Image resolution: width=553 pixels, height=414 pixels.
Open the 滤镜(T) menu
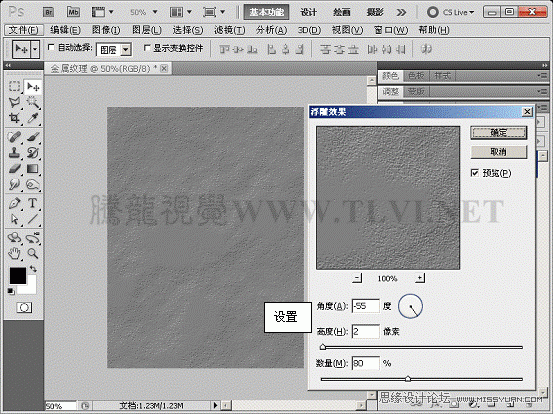coord(229,30)
